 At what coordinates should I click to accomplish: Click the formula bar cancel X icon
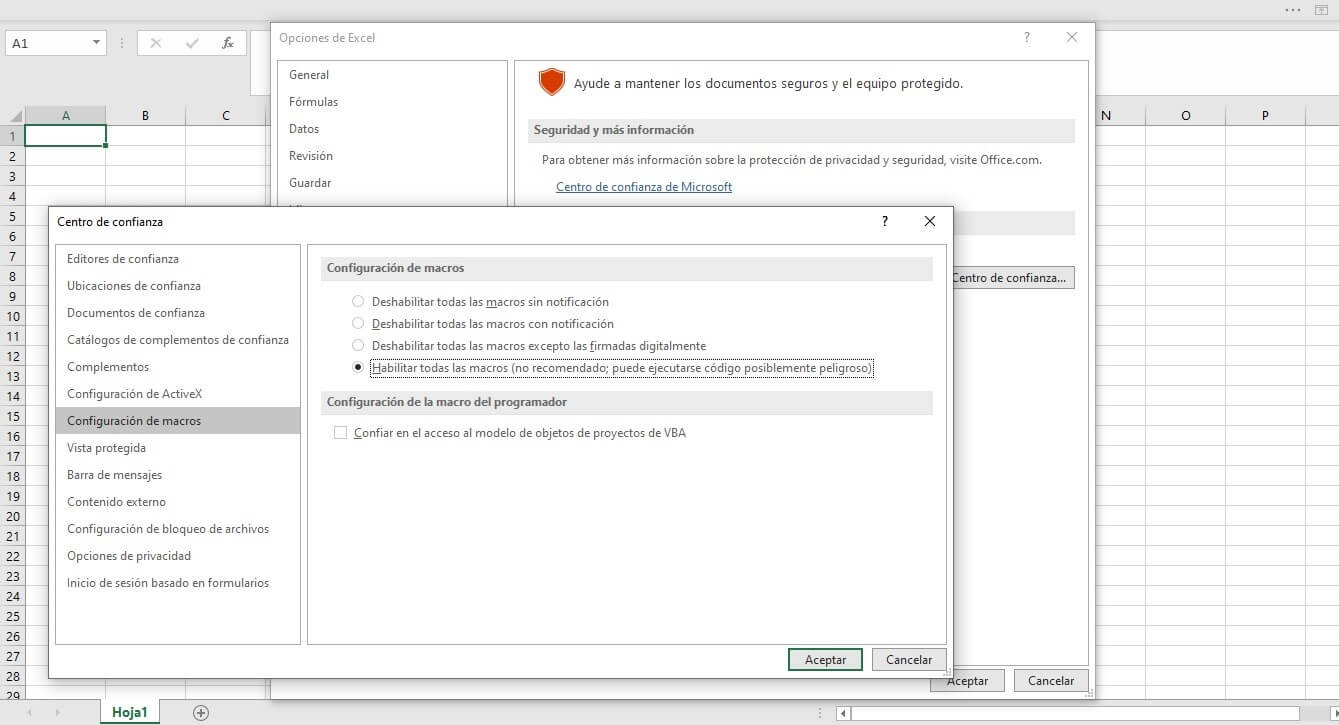[155, 43]
